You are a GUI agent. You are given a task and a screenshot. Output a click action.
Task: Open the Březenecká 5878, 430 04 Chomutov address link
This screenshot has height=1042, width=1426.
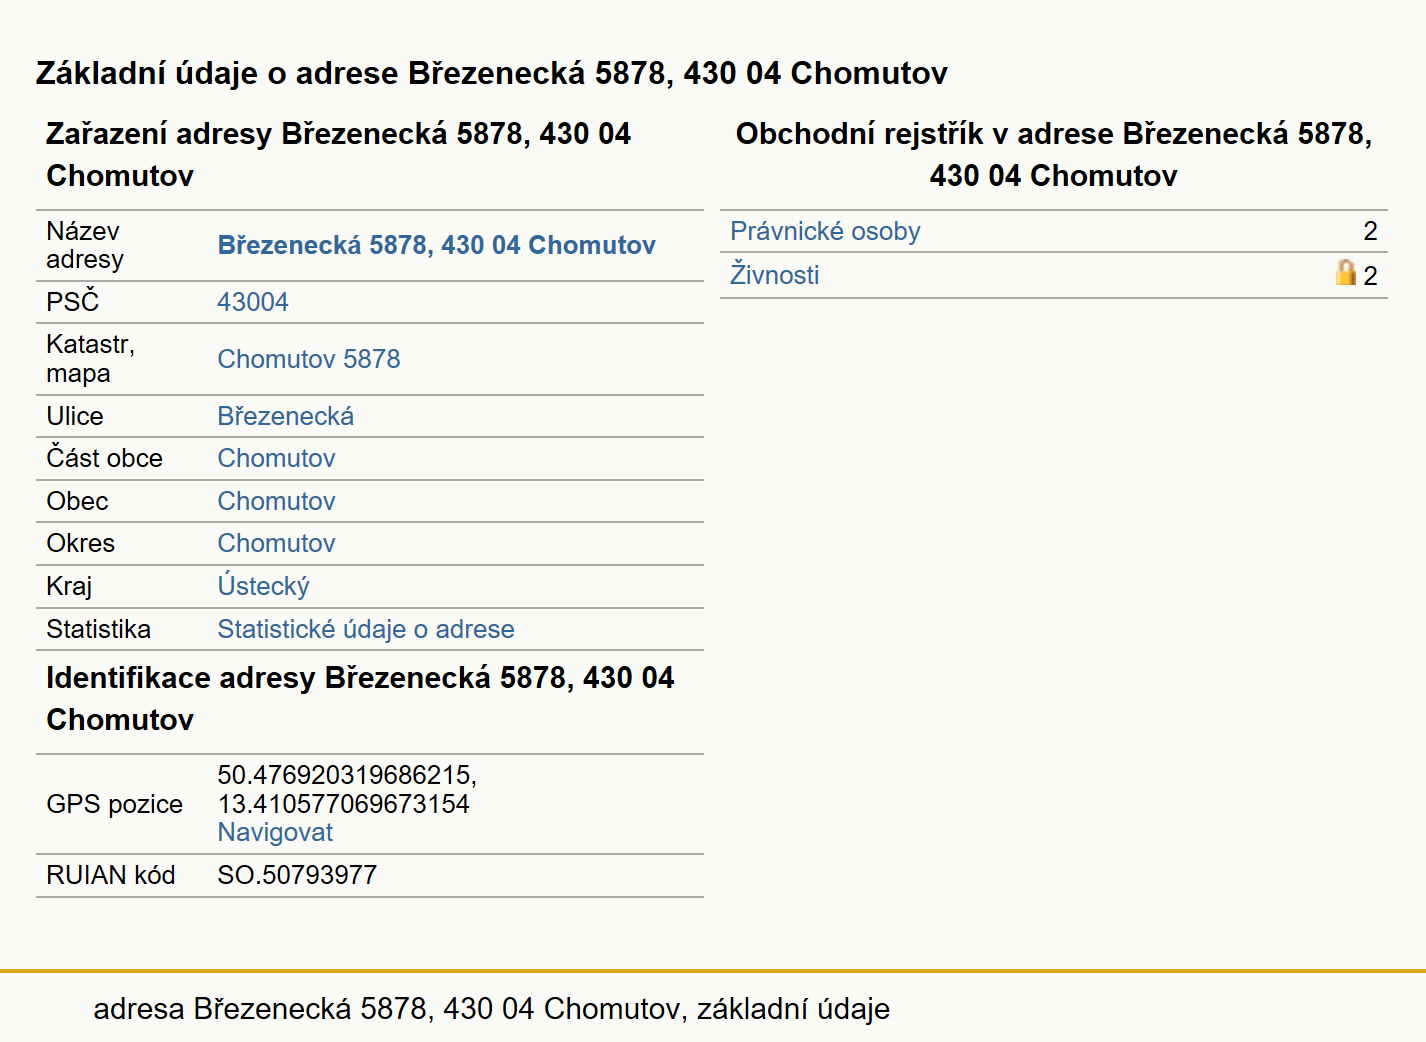pyautogui.click(x=436, y=245)
